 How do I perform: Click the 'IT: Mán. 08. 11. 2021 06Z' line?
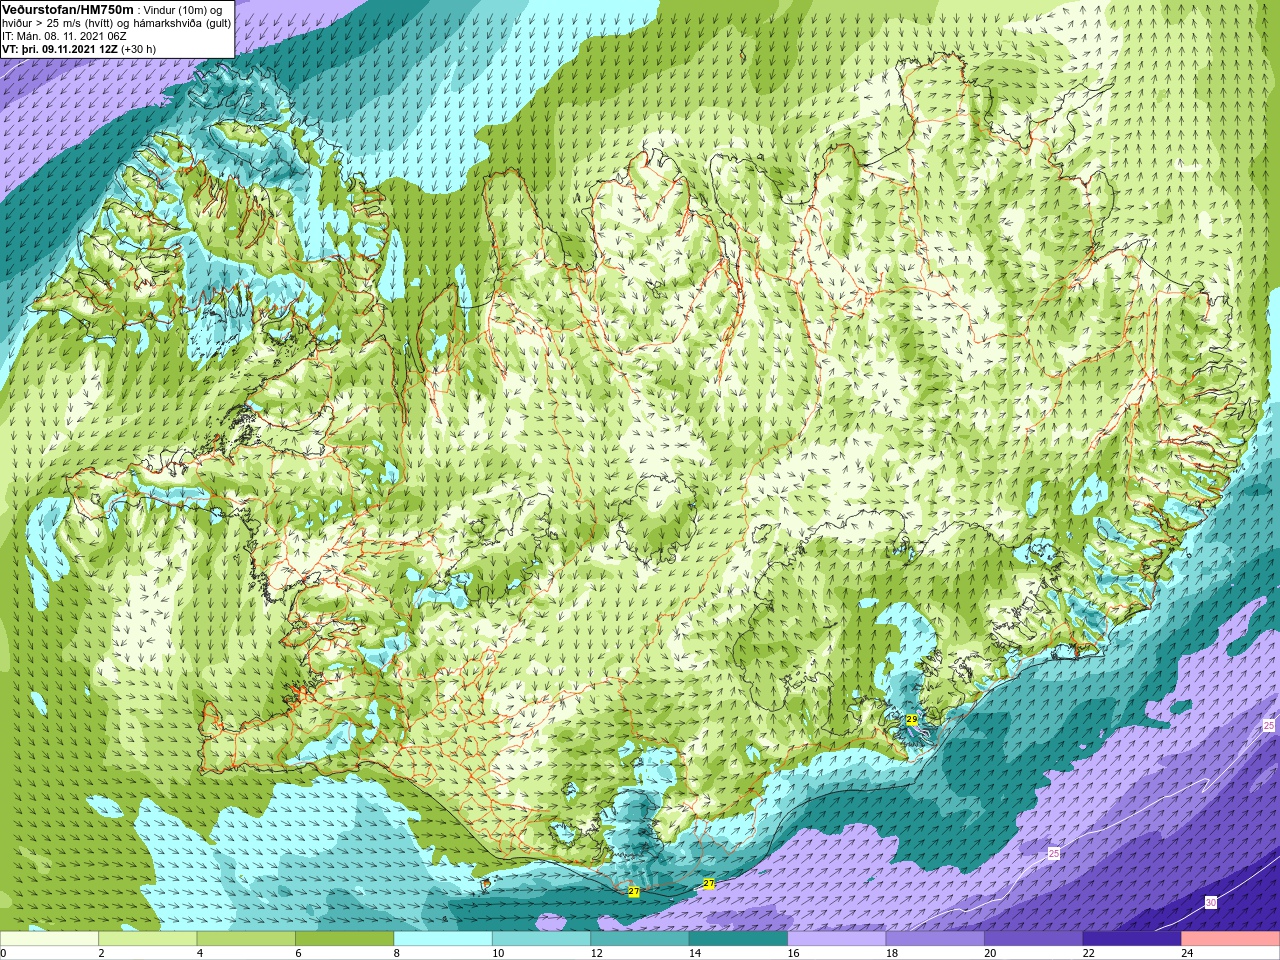tap(64, 36)
